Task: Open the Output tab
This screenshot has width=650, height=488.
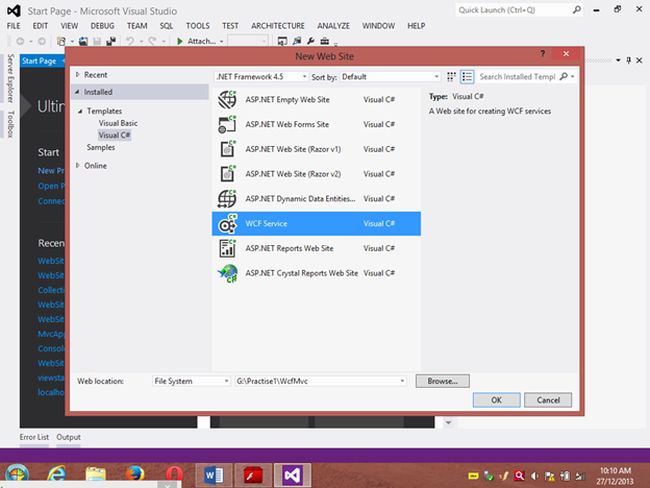Action: pyautogui.click(x=68, y=437)
